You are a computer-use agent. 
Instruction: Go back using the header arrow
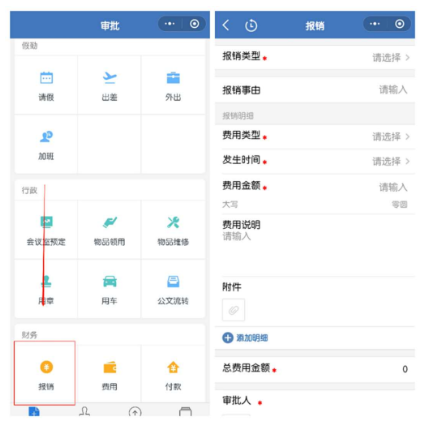point(226,25)
